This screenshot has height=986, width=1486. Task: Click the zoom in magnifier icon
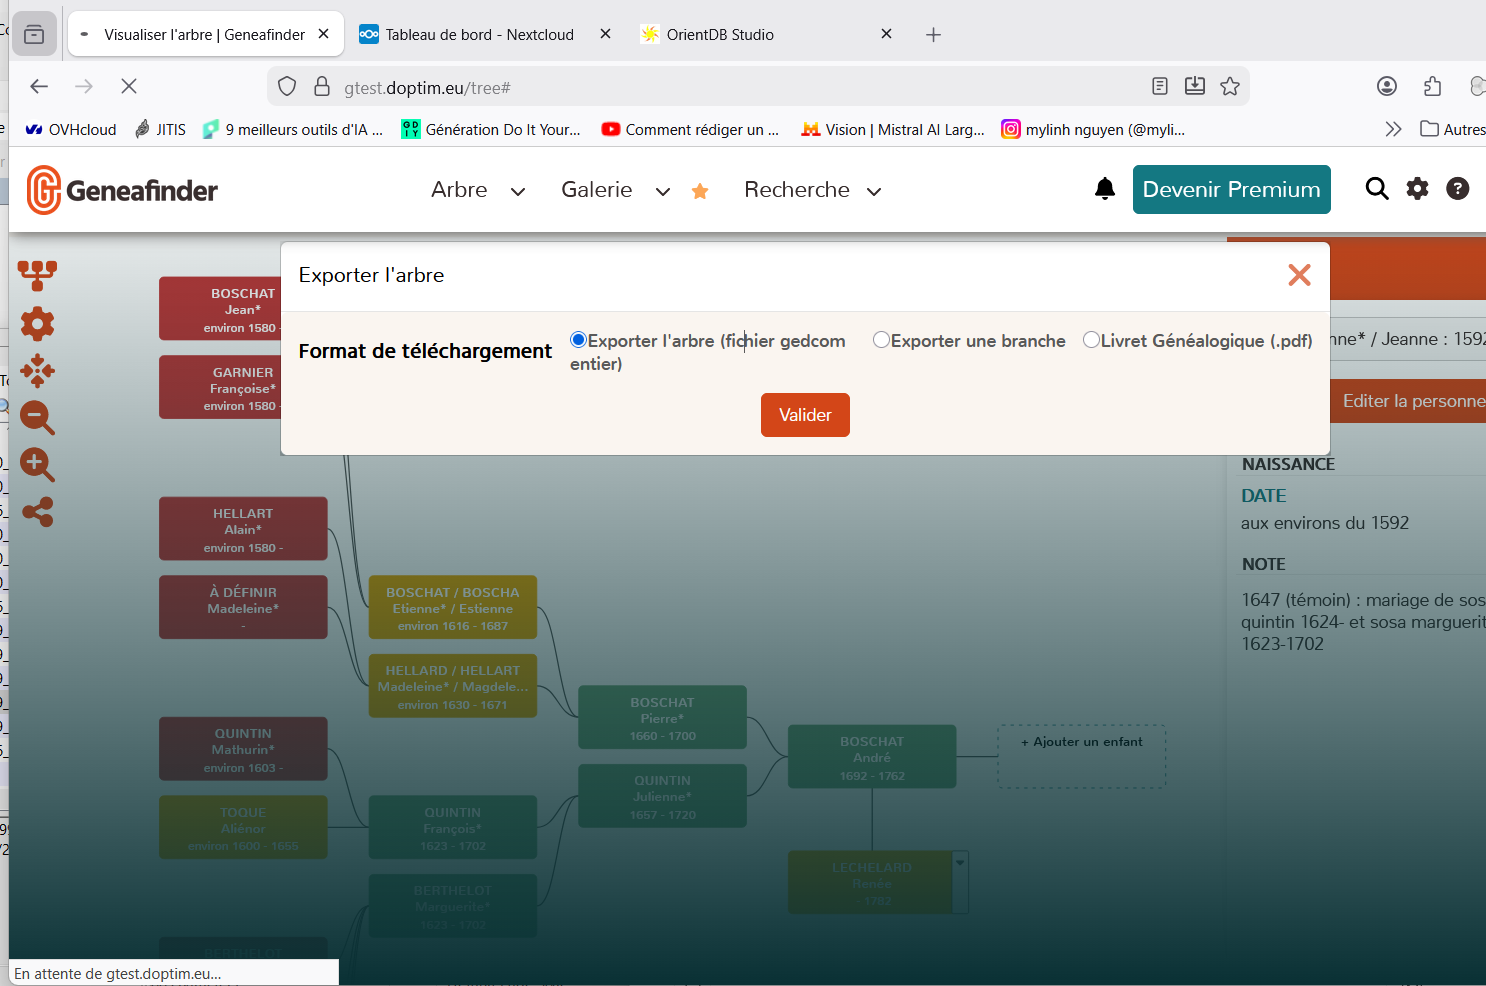[37, 464]
